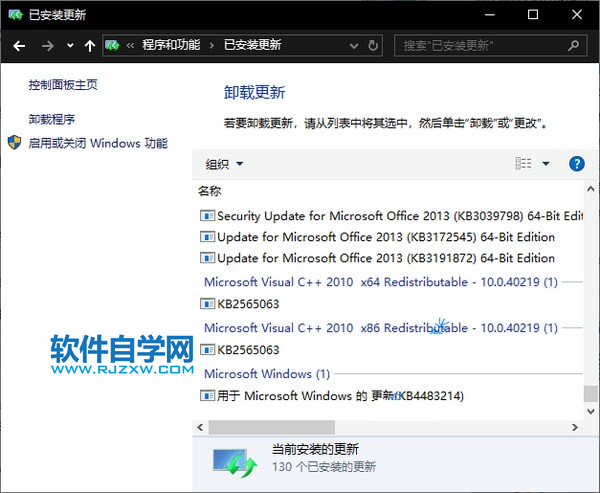Image resolution: width=600 pixels, height=493 pixels.
Task: Select the Windows update KB4483214 entry
Action: pyautogui.click(x=332, y=395)
